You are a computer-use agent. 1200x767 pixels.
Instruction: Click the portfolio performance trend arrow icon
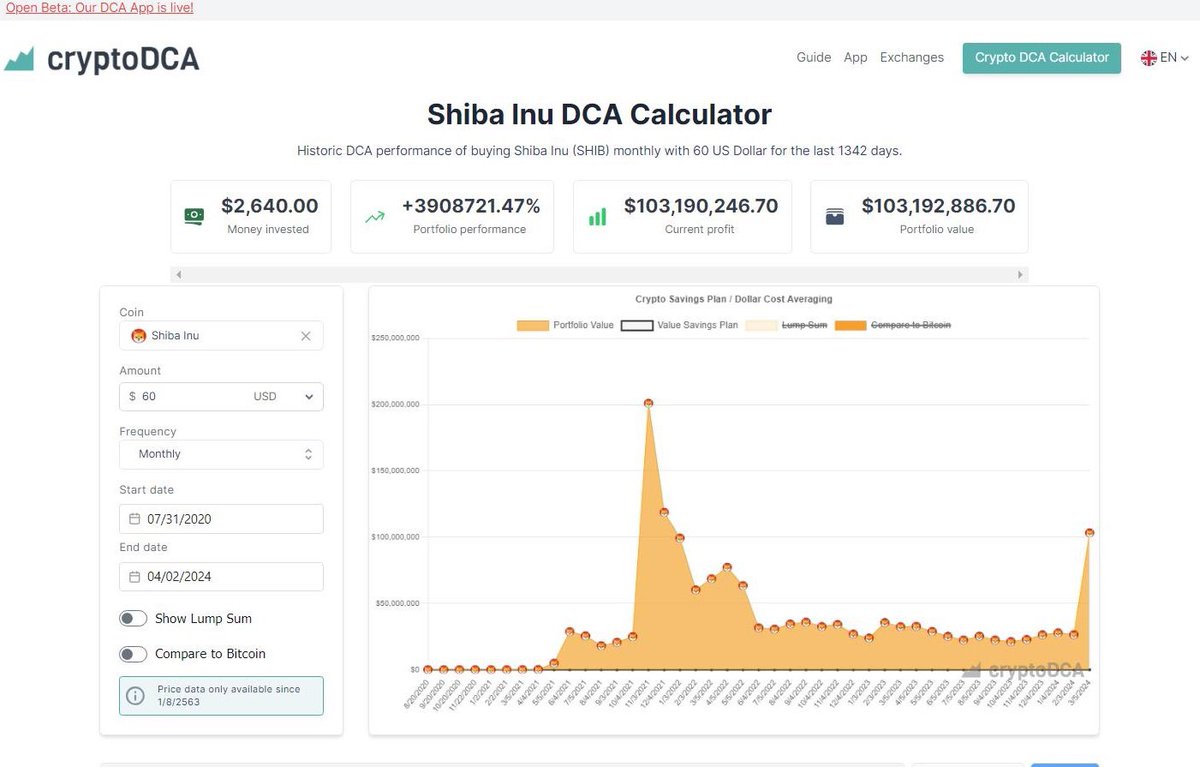[x=375, y=216]
